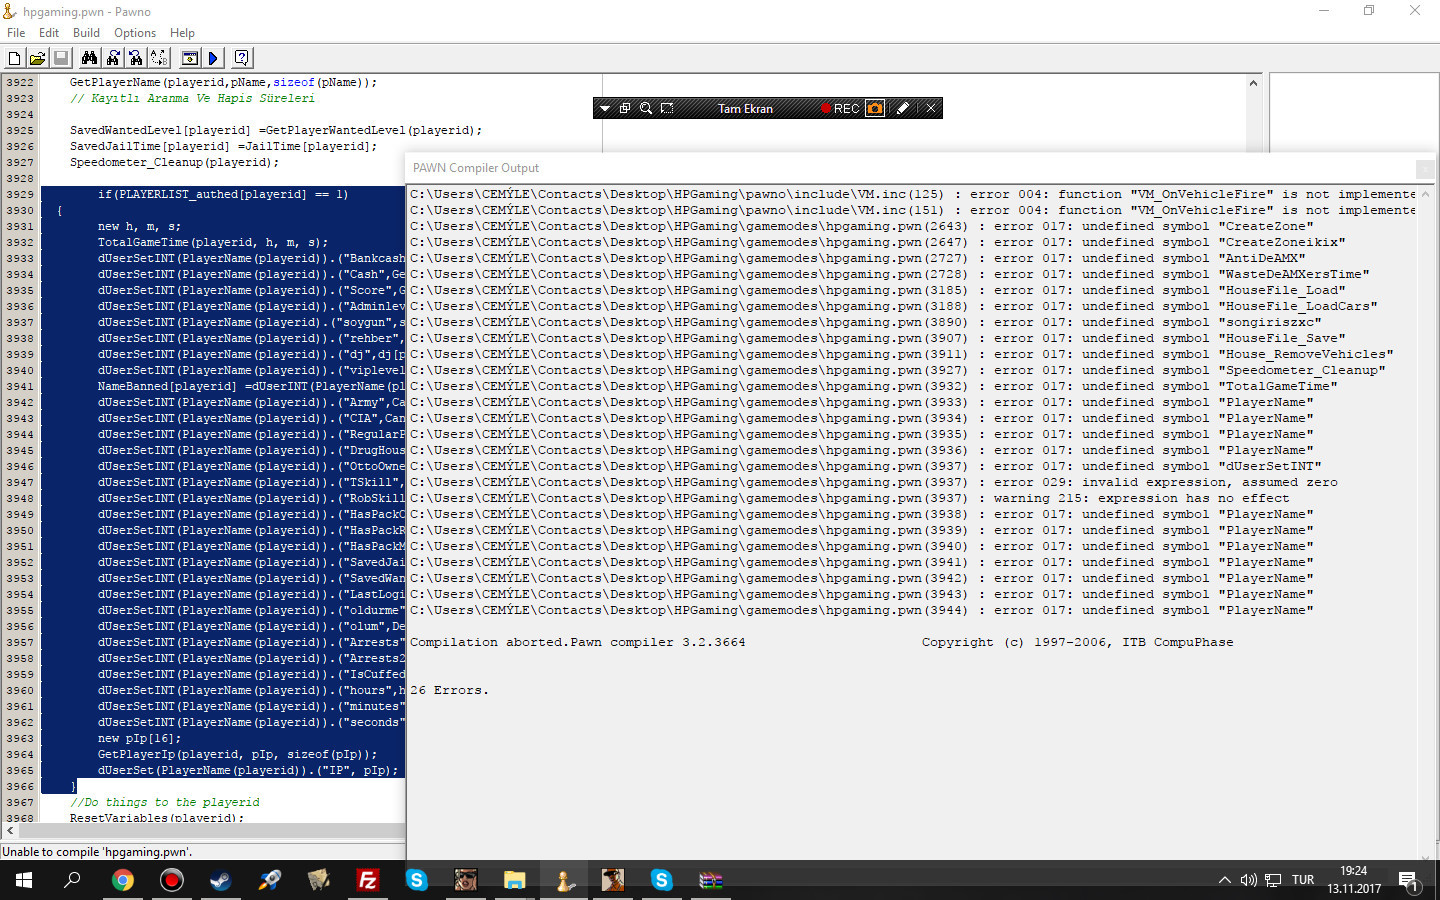Viewport: 1440px width, 900px height.
Task: Open the recorder bar dropdown arrow
Action: point(605,108)
